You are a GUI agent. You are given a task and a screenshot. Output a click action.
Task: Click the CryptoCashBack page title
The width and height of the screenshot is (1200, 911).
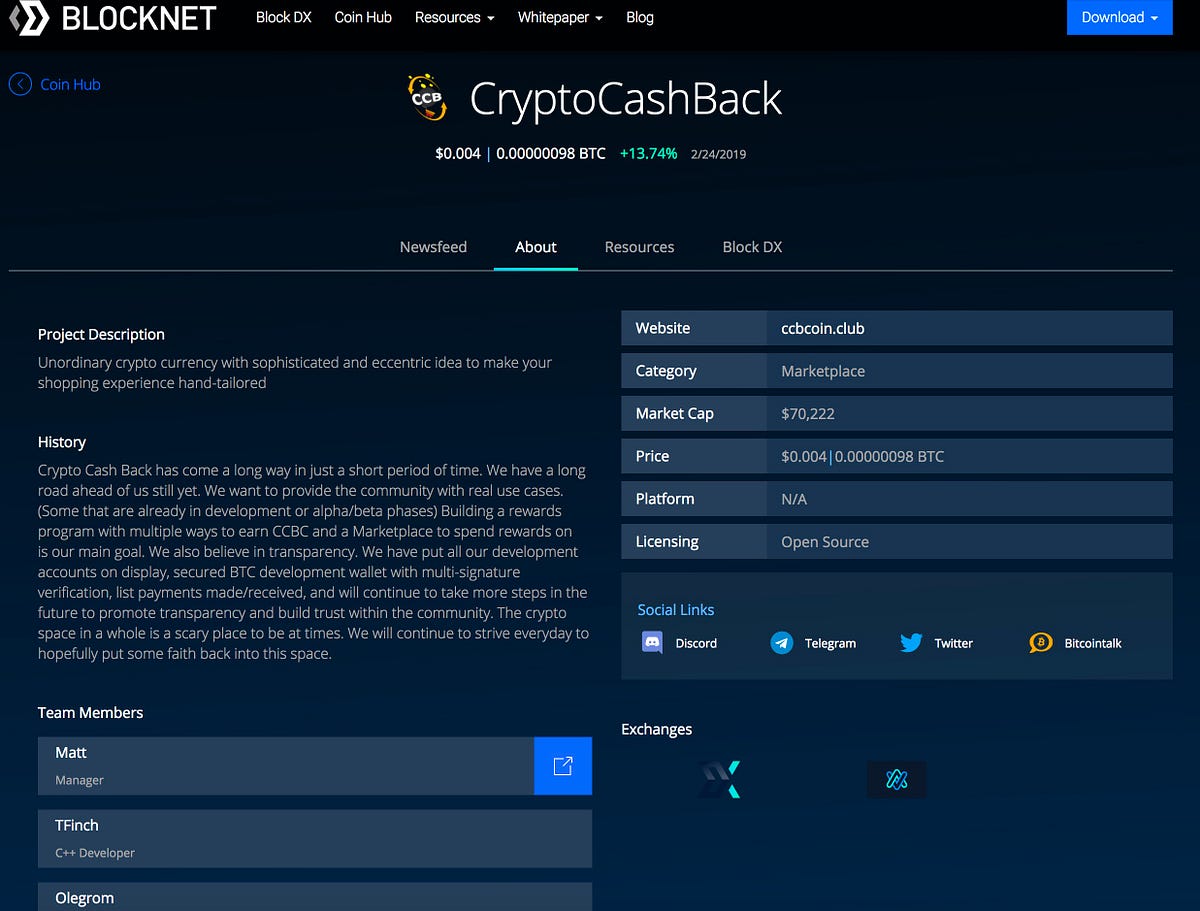(626, 98)
